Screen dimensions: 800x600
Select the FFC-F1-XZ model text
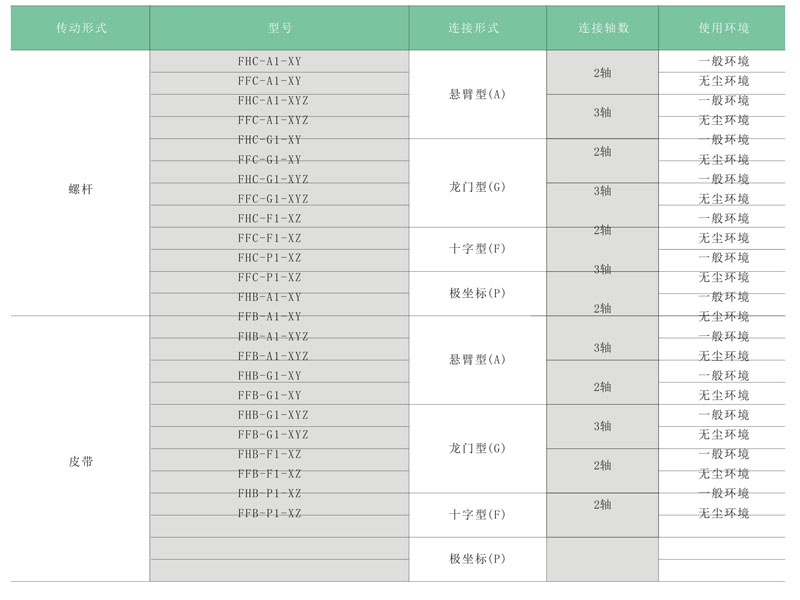(x=269, y=238)
